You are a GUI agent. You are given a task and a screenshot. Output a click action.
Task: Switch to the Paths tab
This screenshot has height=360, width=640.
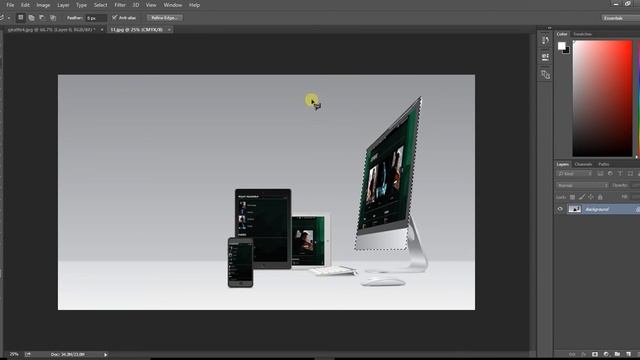(604, 164)
